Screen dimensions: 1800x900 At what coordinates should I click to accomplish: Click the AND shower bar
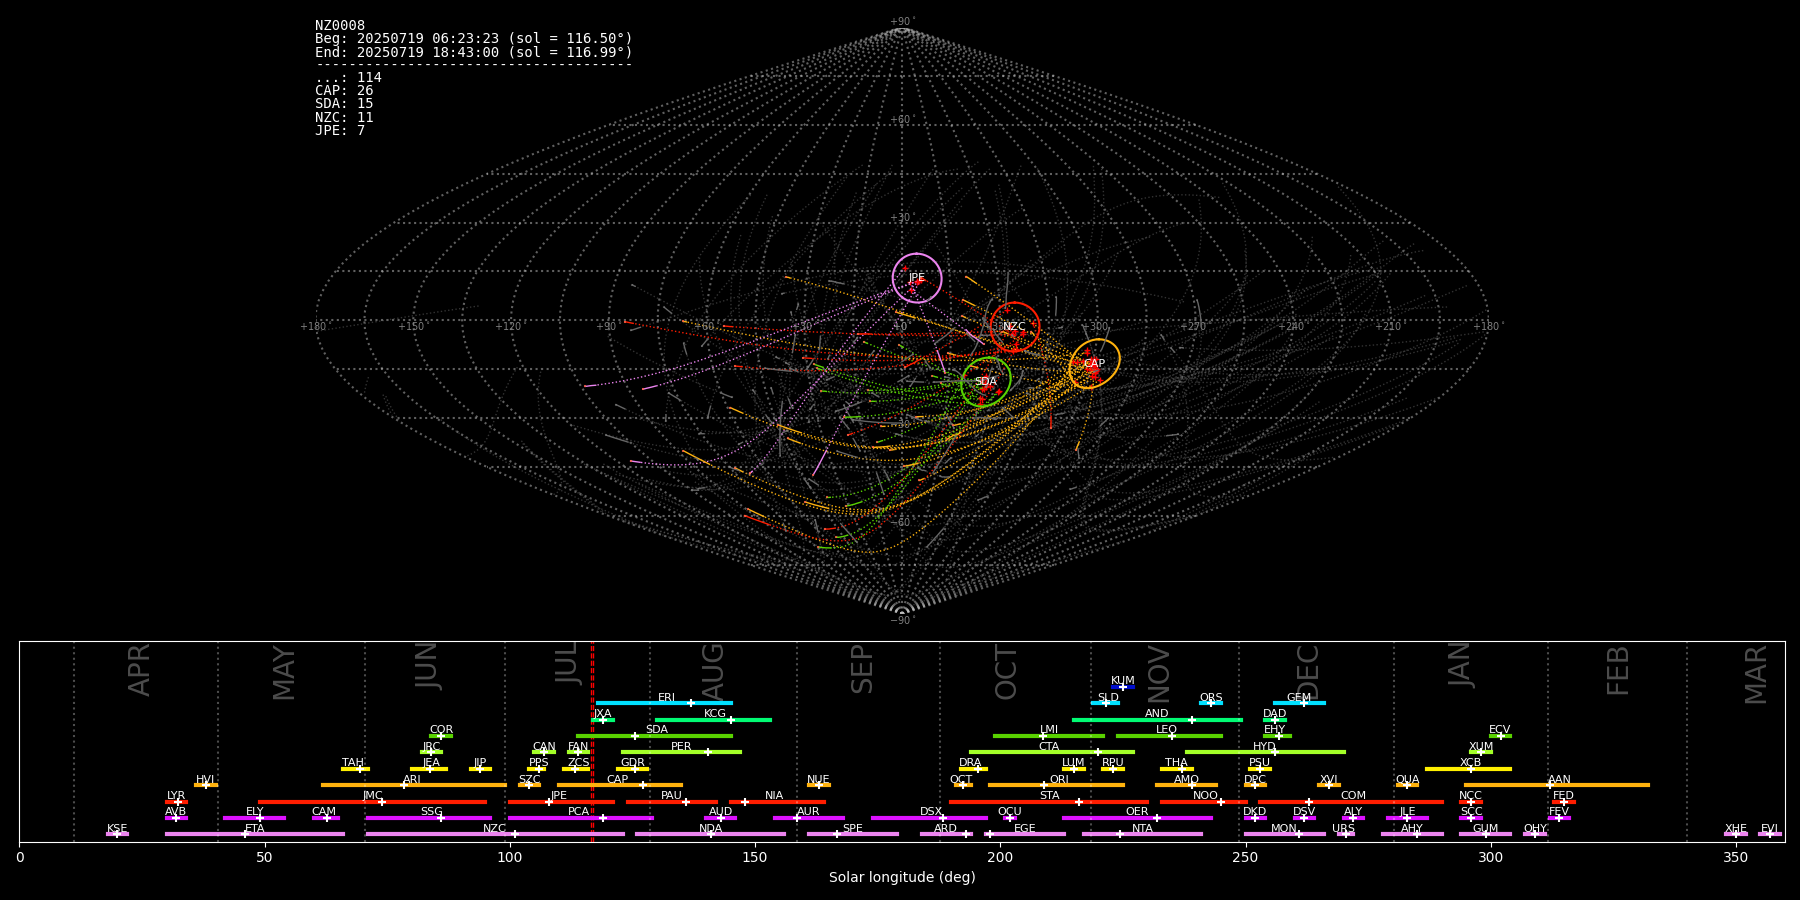coord(1157,719)
